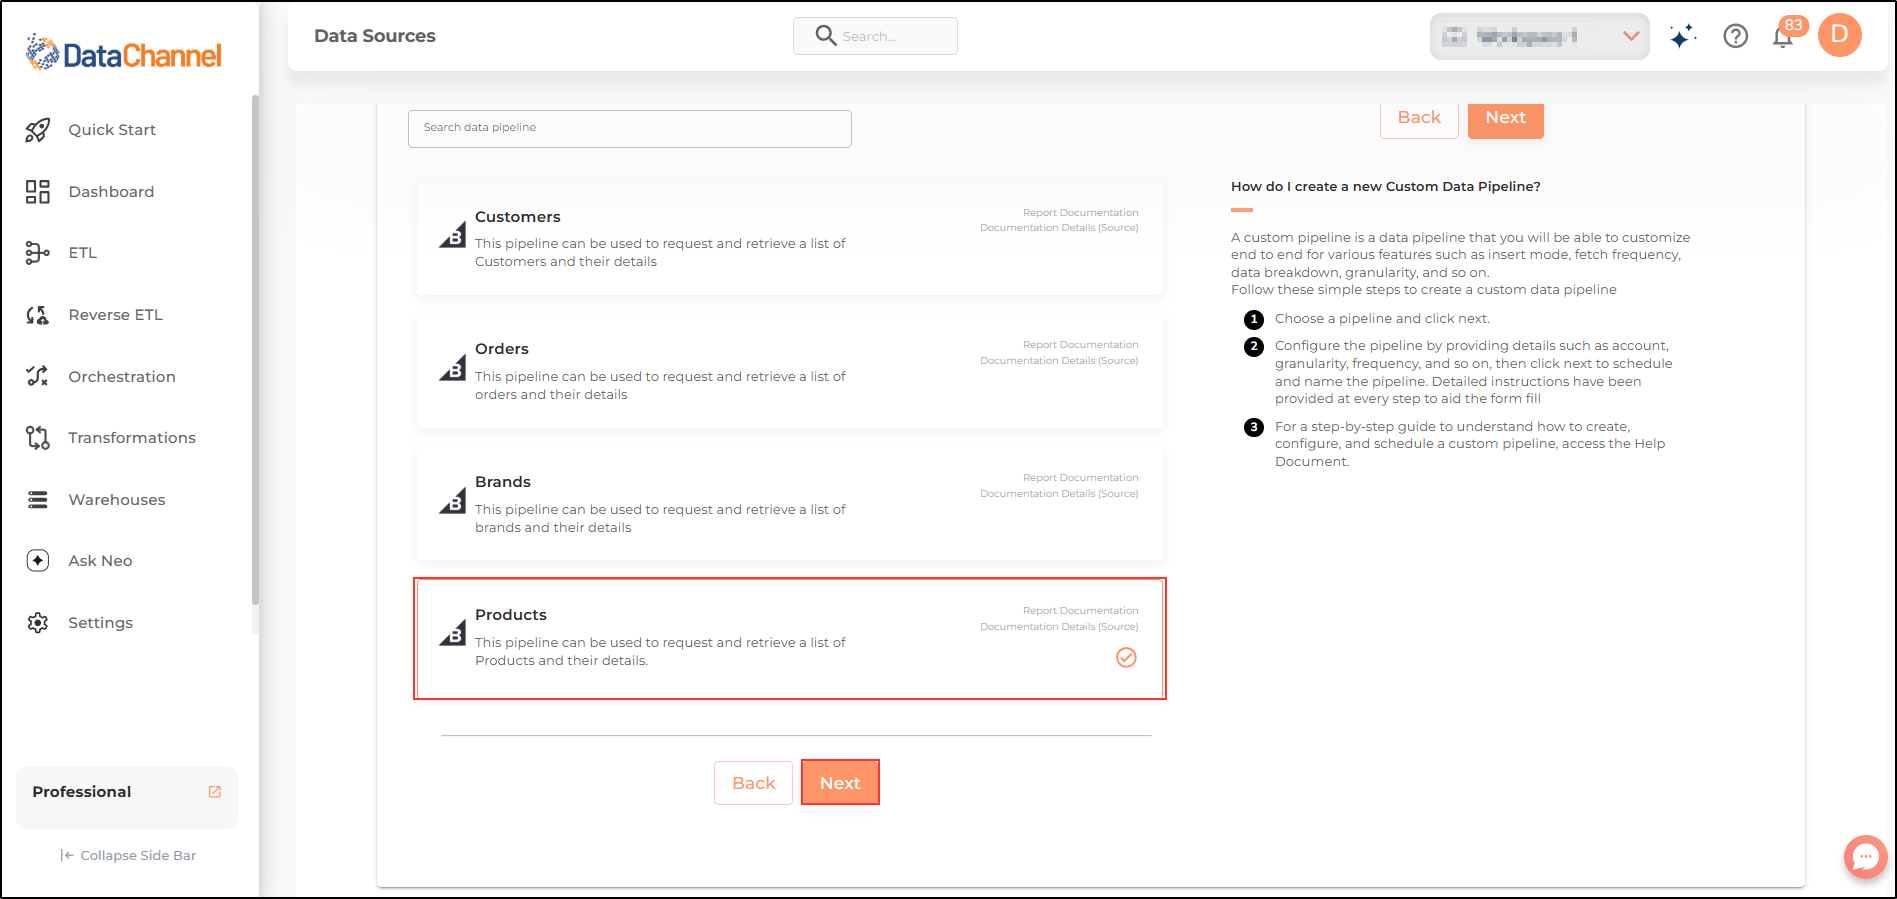Select the Orders pipeline title
This screenshot has width=1897, height=899.
pyautogui.click(x=502, y=349)
